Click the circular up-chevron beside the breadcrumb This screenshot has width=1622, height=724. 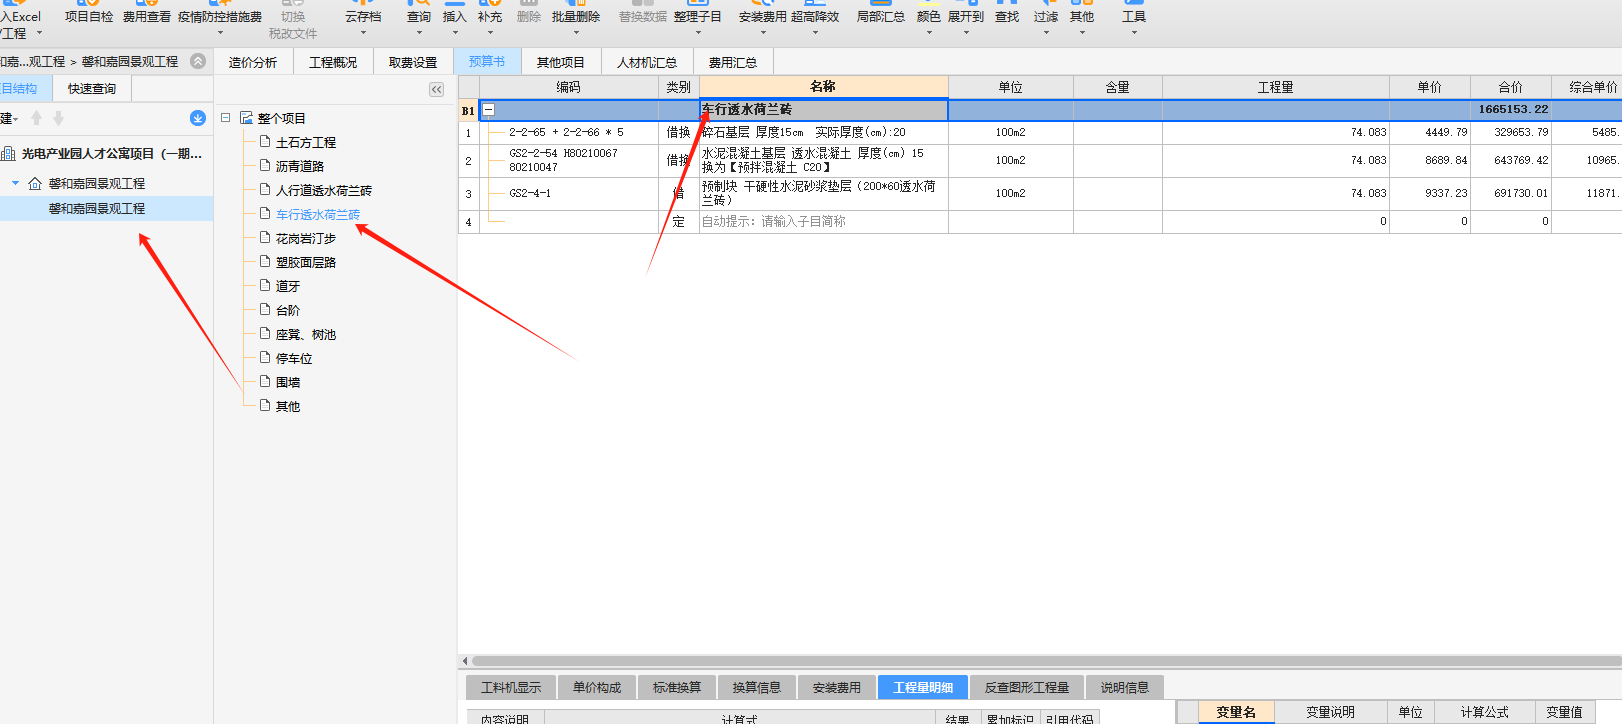click(198, 61)
